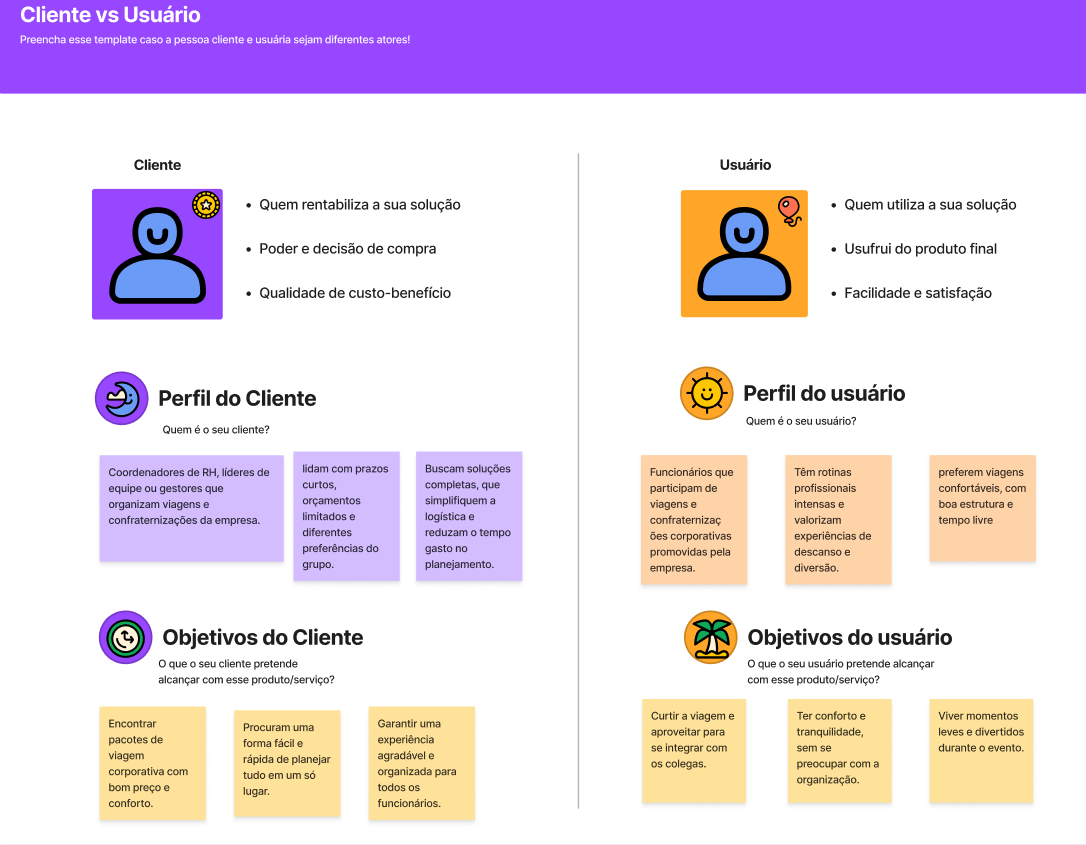
Task: Click the sun icon beside Perfil do usuário
Action: click(706, 393)
